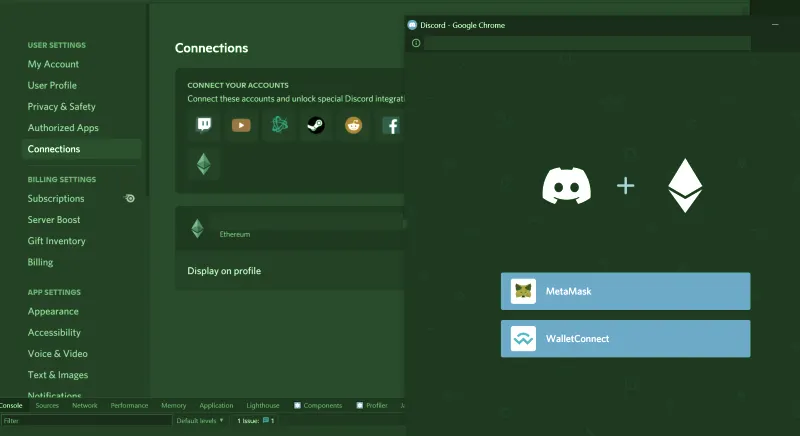Open the Lighthouse devtools tab
The height and width of the screenshot is (436, 800).
tap(263, 406)
